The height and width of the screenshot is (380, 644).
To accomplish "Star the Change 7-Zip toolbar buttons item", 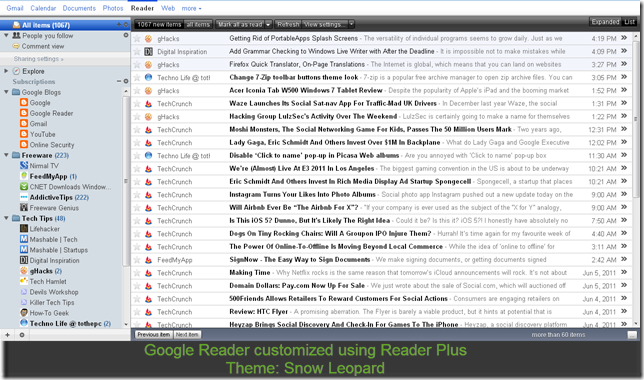I will (137, 78).
